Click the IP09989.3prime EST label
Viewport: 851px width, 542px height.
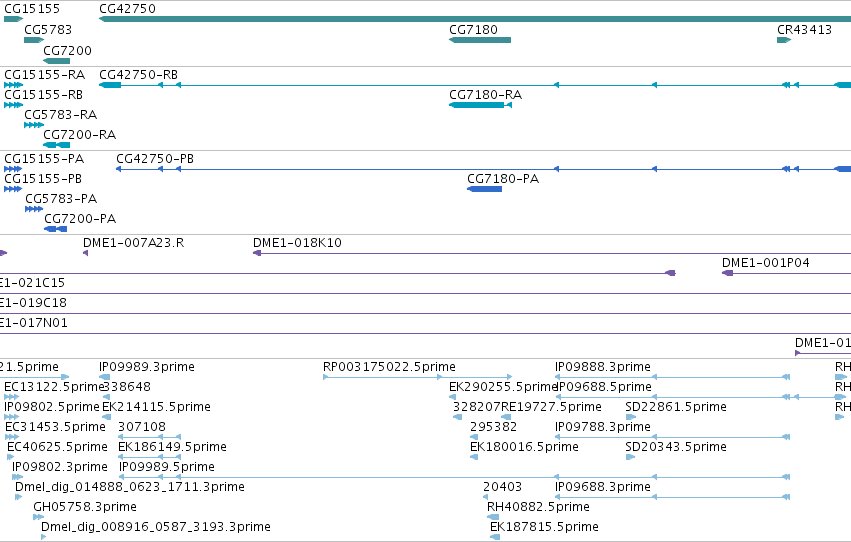click(147, 367)
